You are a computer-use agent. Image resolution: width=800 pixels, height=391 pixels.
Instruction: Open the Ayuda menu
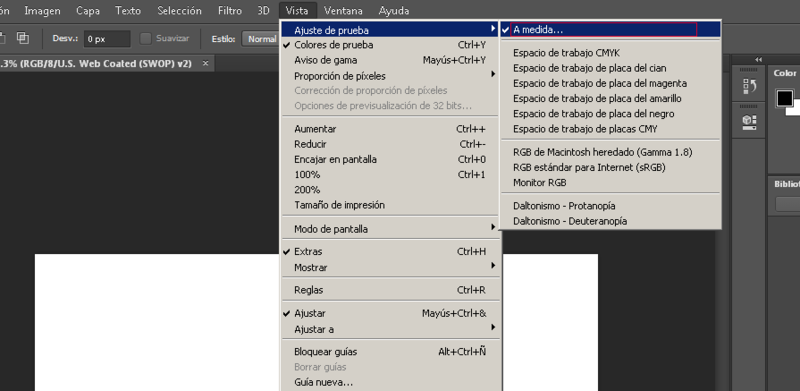pyautogui.click(x=394, y=10)
